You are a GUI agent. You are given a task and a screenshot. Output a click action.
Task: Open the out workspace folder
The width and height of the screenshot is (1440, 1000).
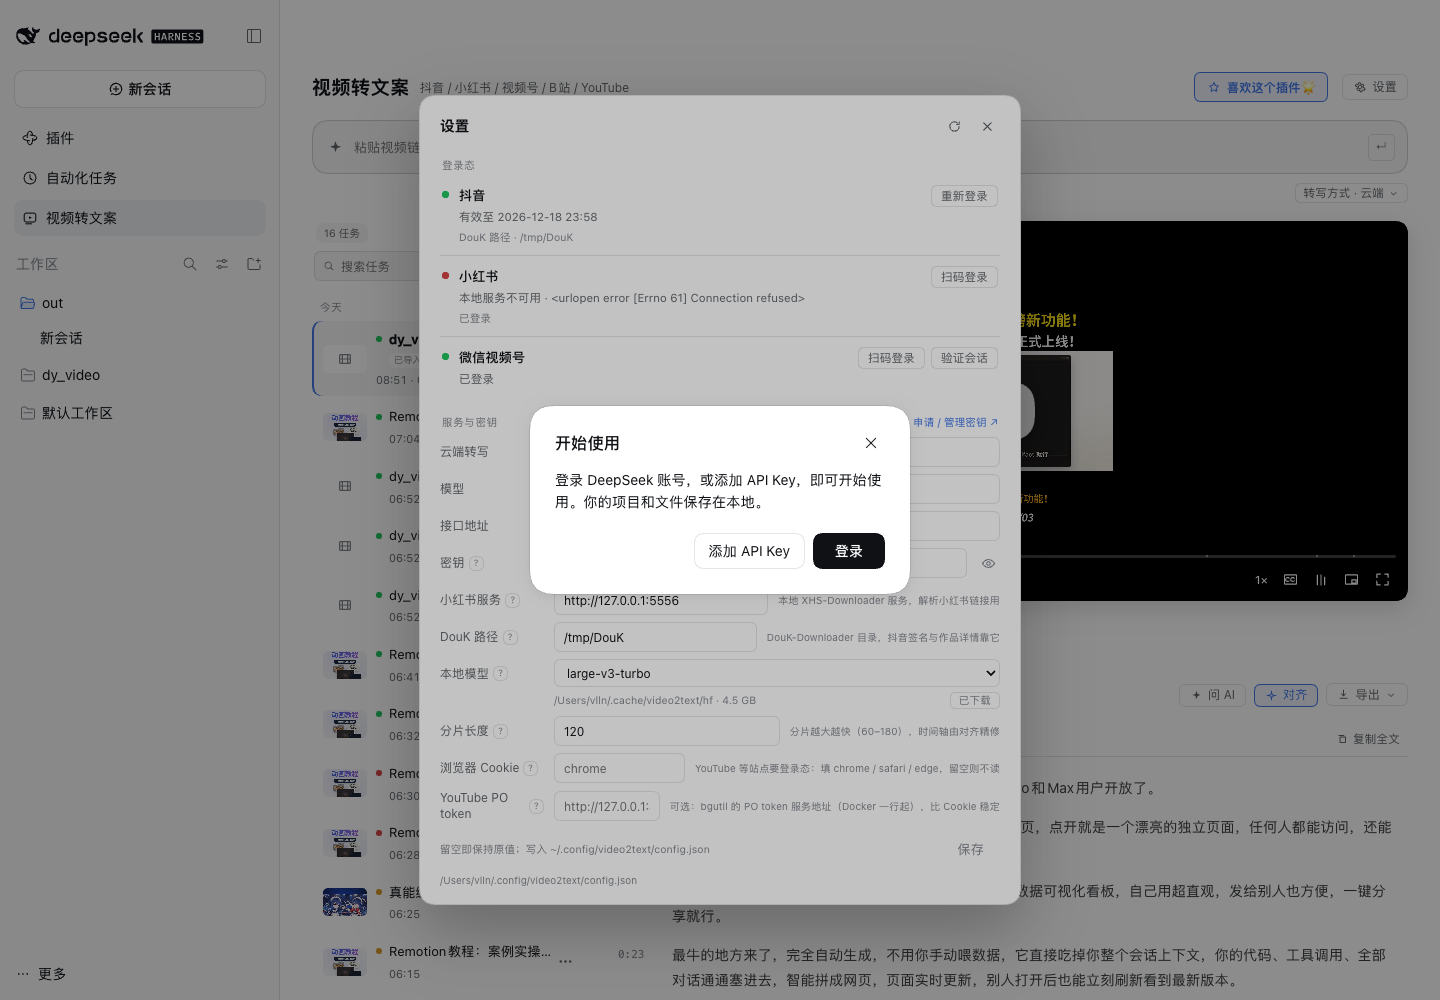click(x=140, y=303)
